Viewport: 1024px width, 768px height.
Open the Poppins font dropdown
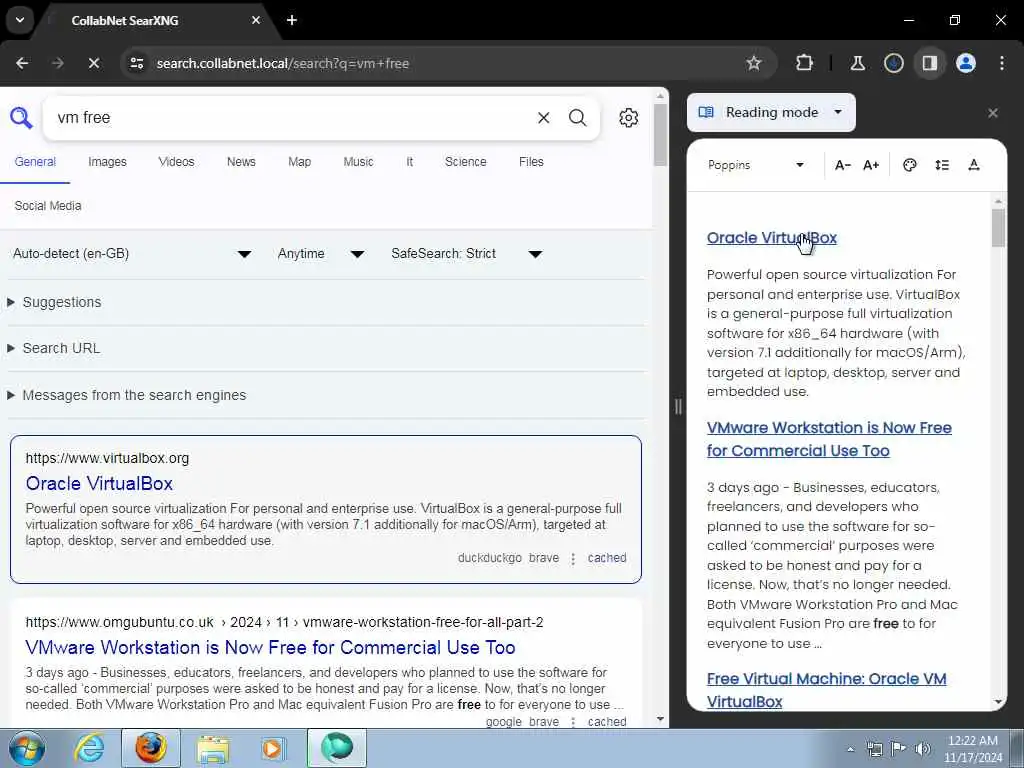pos(756,165)
